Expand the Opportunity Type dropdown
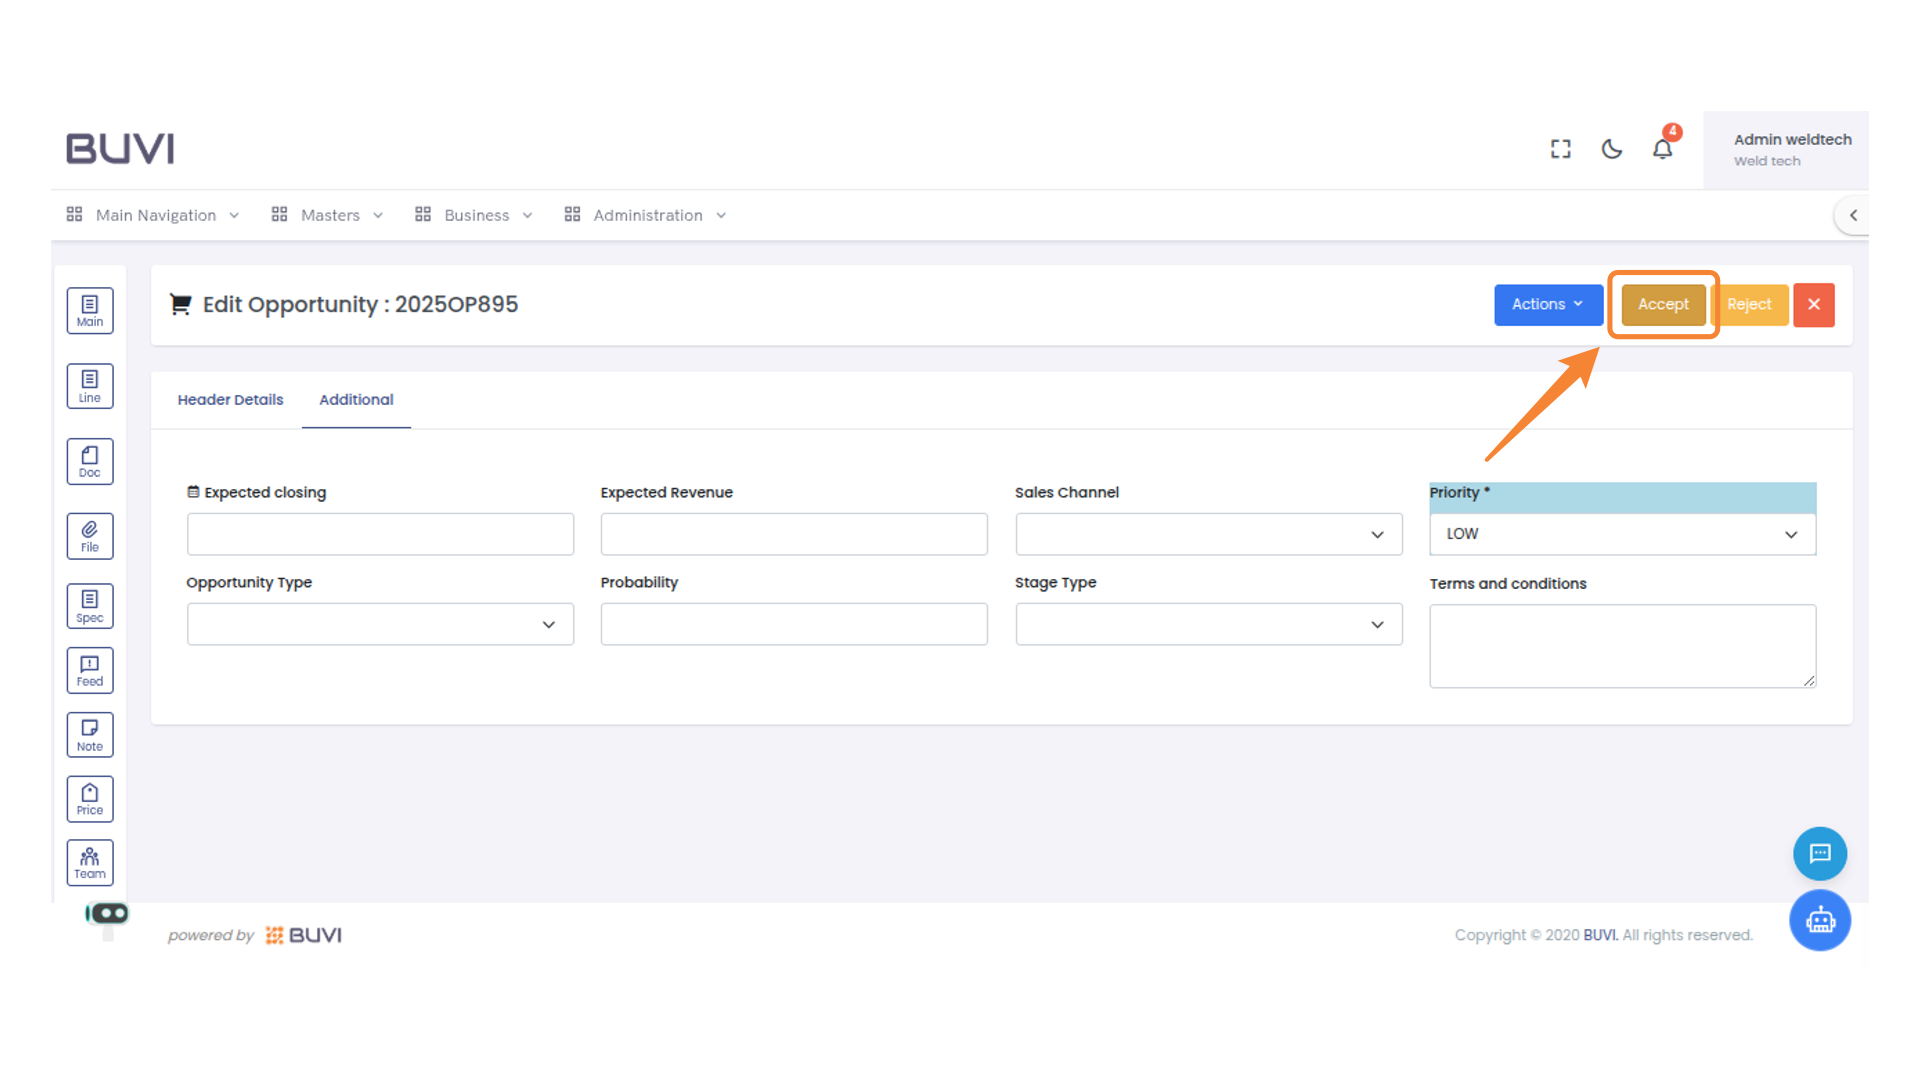This screenshot has height=1080, width=1920. pos(380,624)
